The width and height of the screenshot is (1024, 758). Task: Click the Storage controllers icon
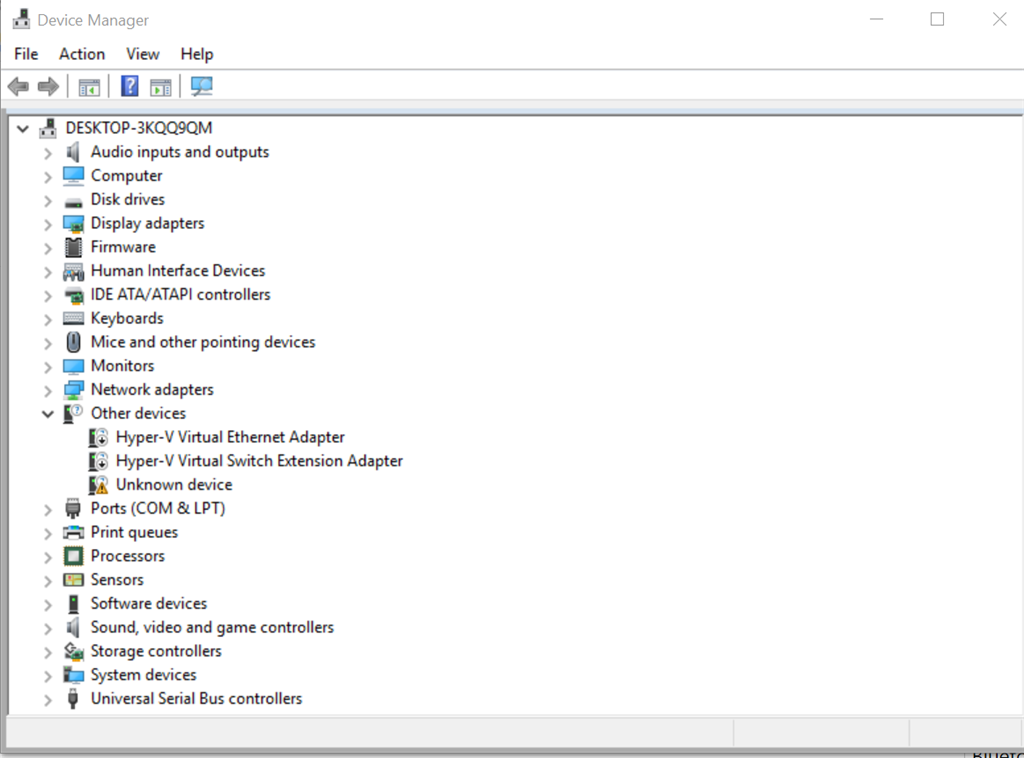pyautogui.click(x=73, y=652)
